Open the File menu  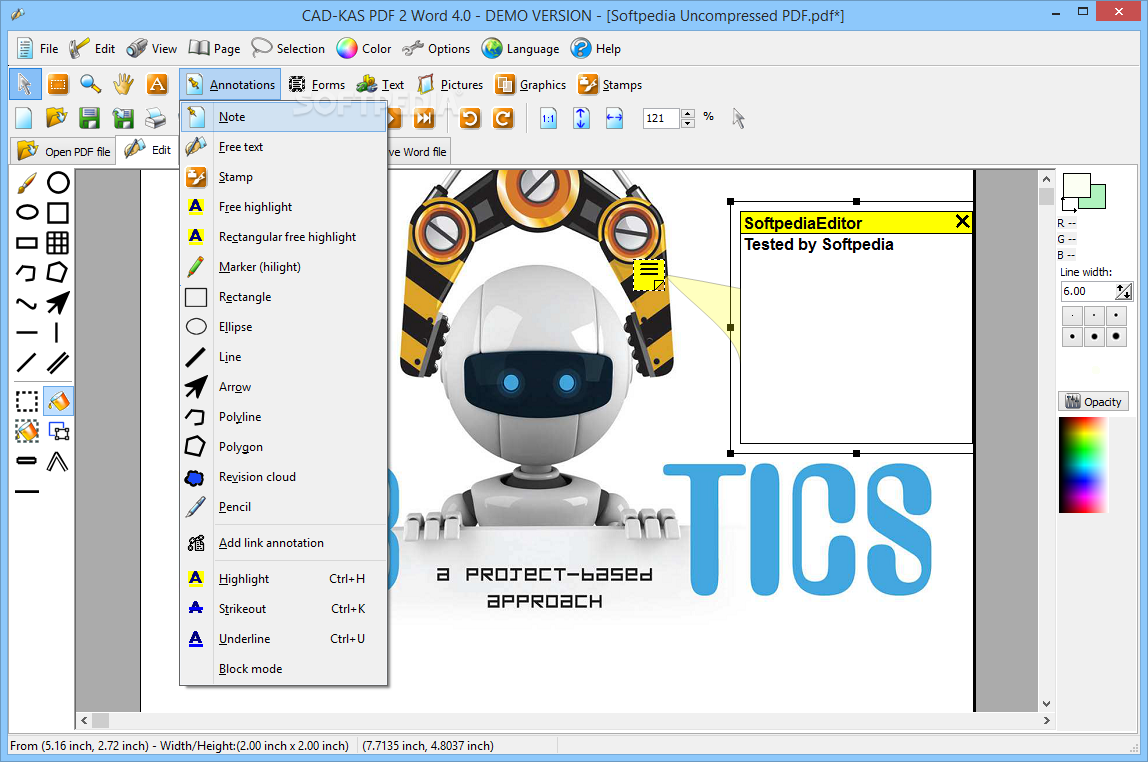[x=37, y=48]
